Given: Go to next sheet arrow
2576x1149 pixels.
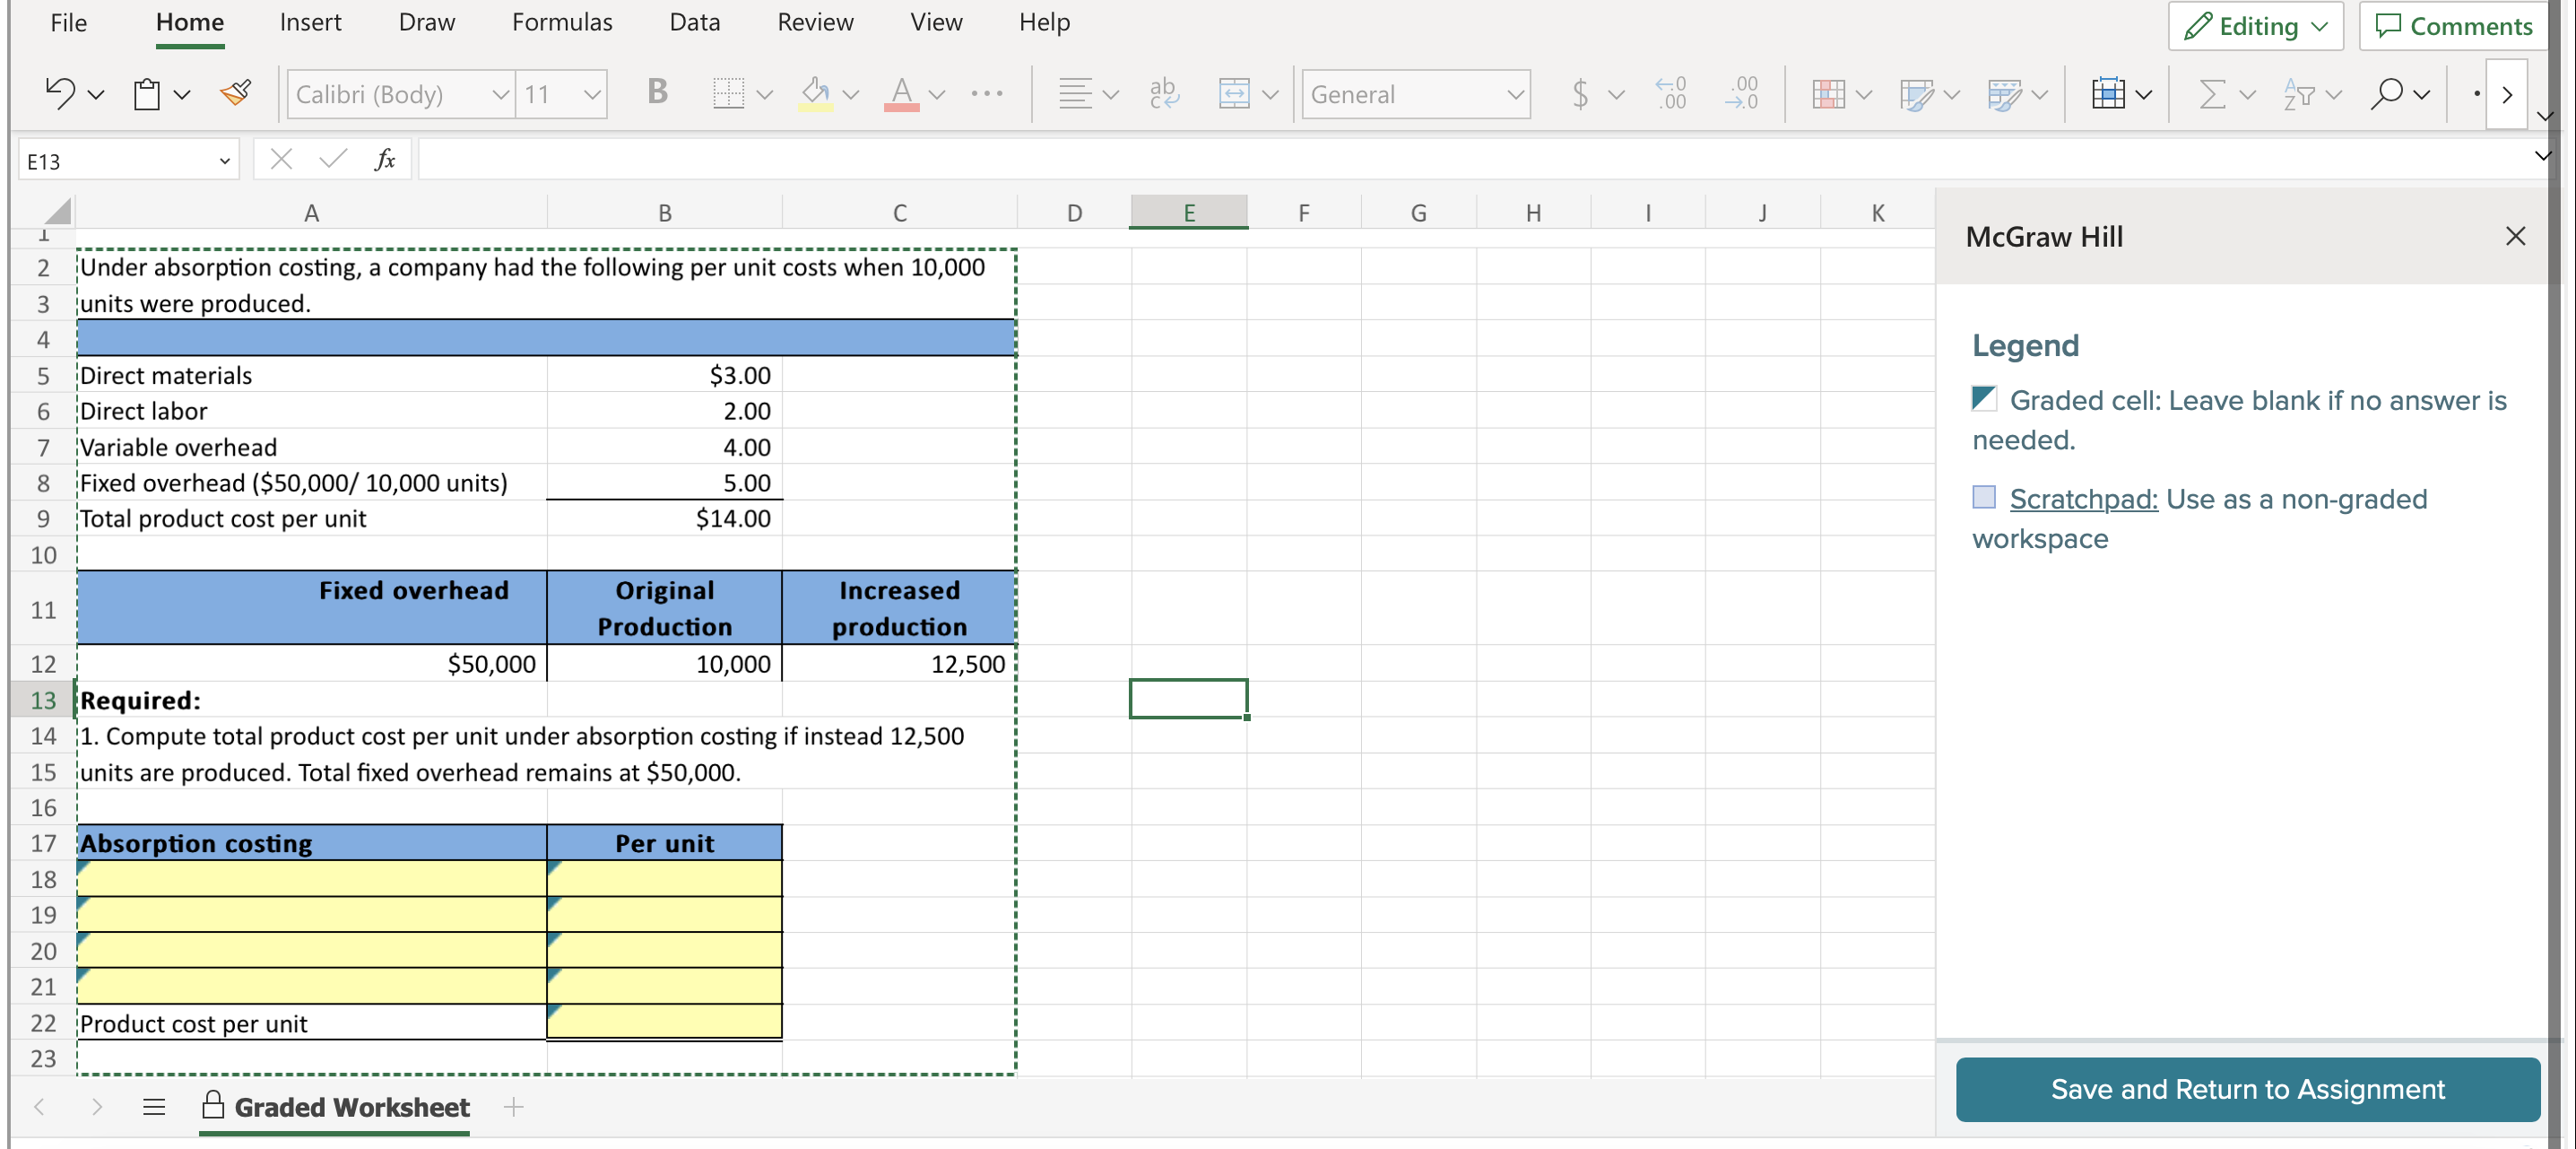Looking at the screenshot, I should coord(97,1106).
